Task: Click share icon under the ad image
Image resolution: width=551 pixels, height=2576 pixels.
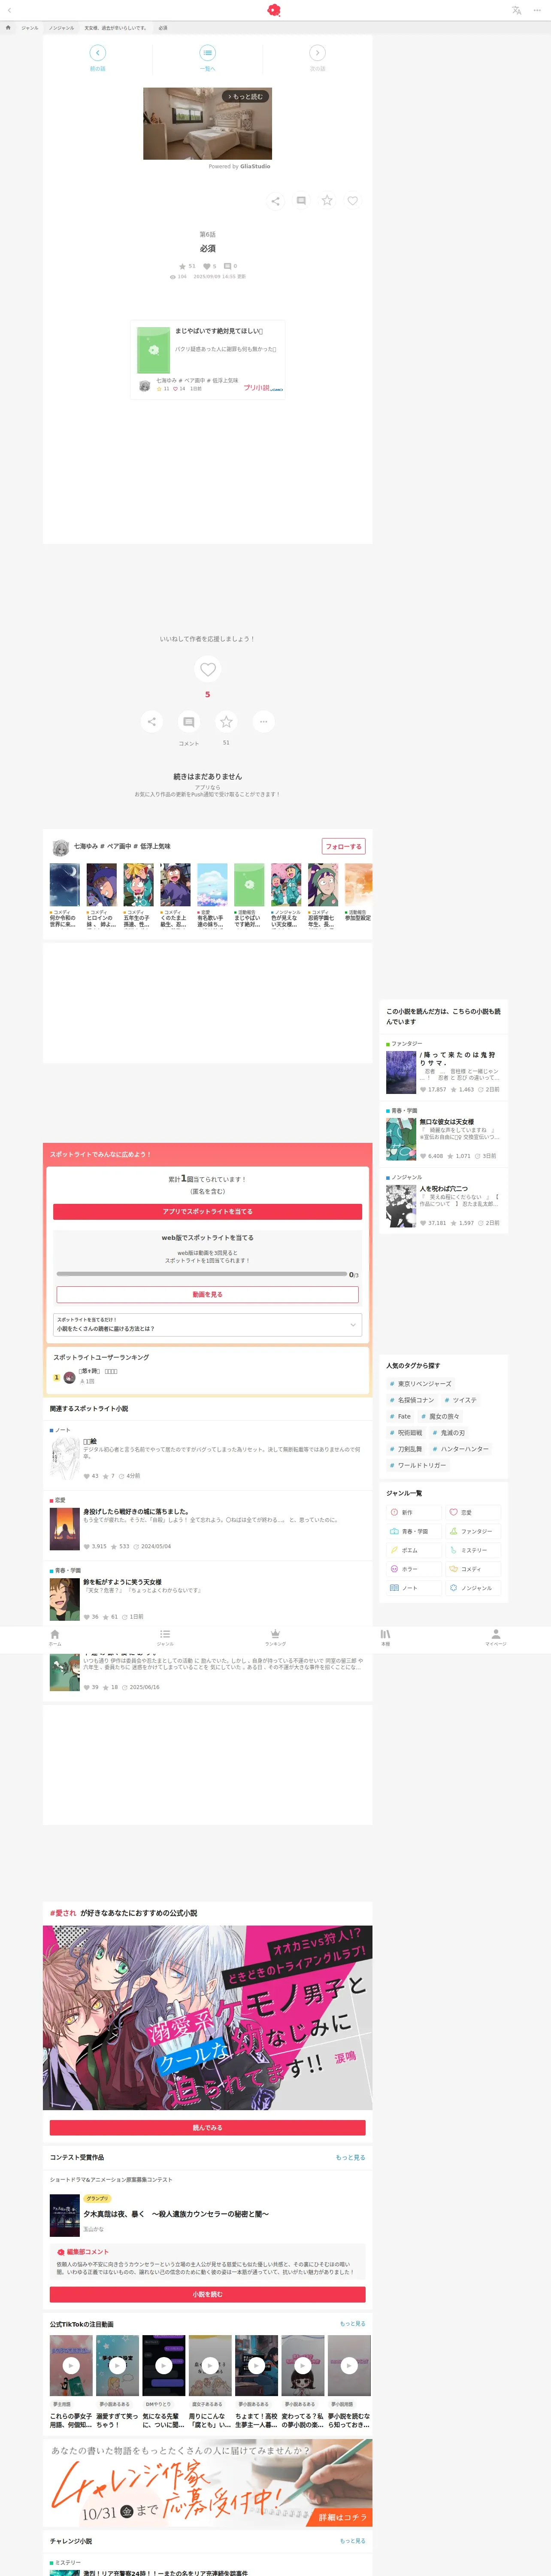Action: click(x=275, y=201)
